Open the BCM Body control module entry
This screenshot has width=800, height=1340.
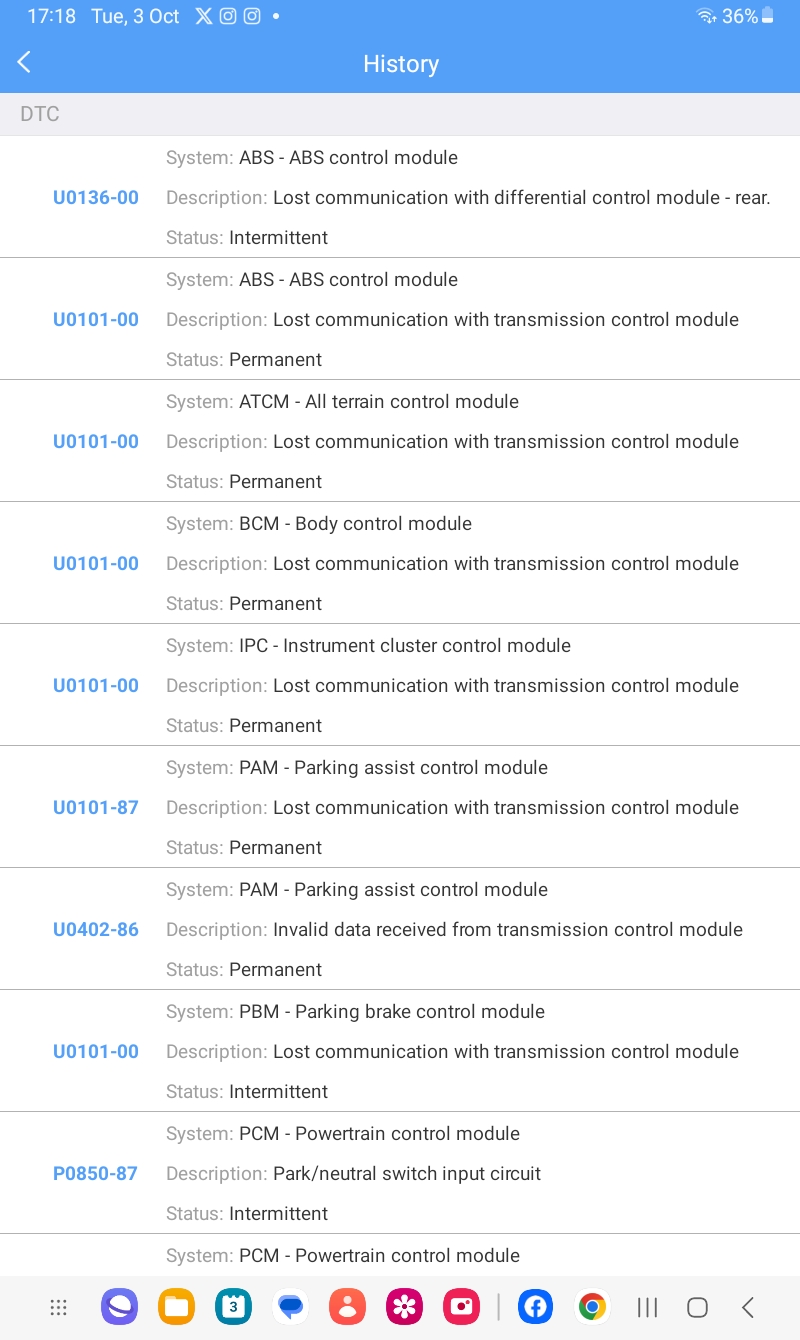click(x=400, y=563)
